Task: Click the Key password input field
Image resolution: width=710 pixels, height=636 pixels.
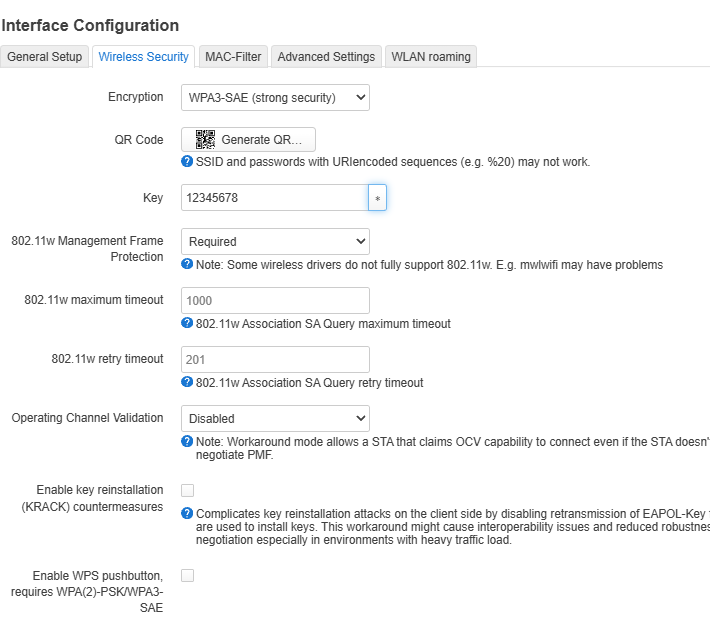Action: coord(274,198)
